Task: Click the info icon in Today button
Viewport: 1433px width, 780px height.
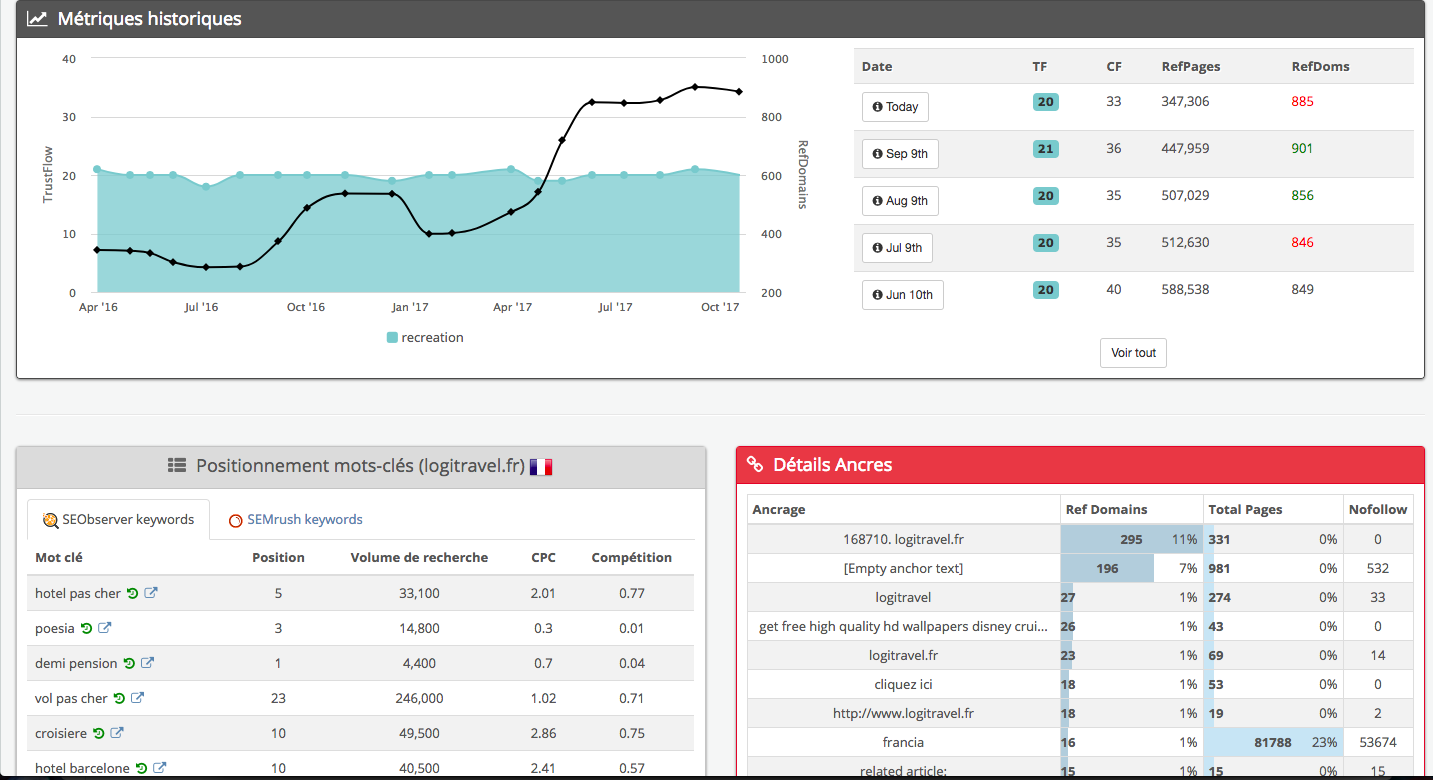Action: pos(877,107)
